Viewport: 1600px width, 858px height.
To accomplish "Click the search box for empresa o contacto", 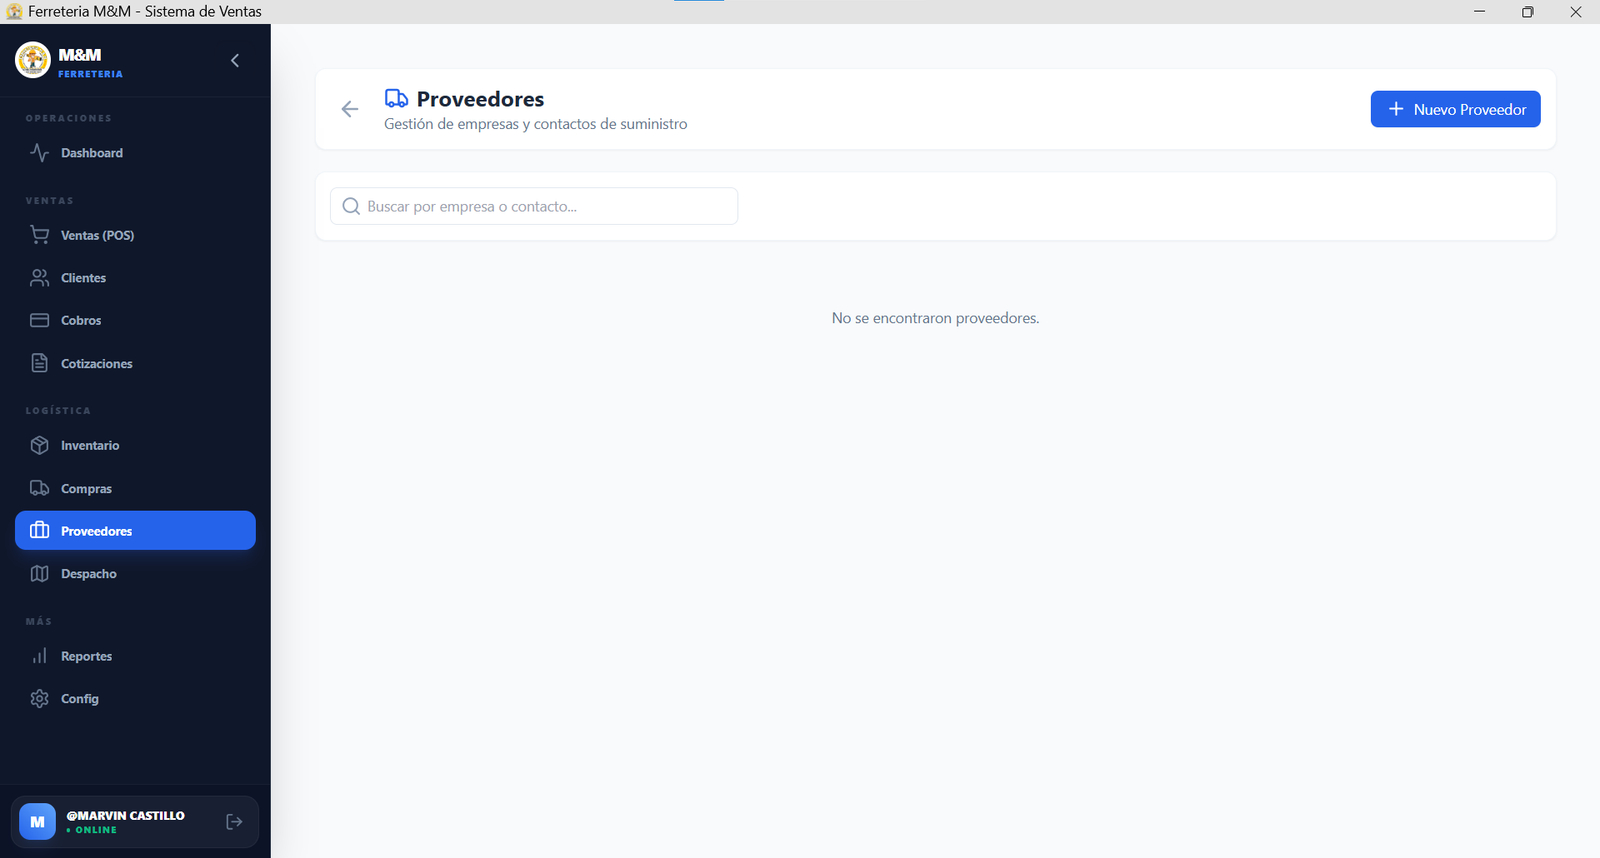I will tap(534, 206).
